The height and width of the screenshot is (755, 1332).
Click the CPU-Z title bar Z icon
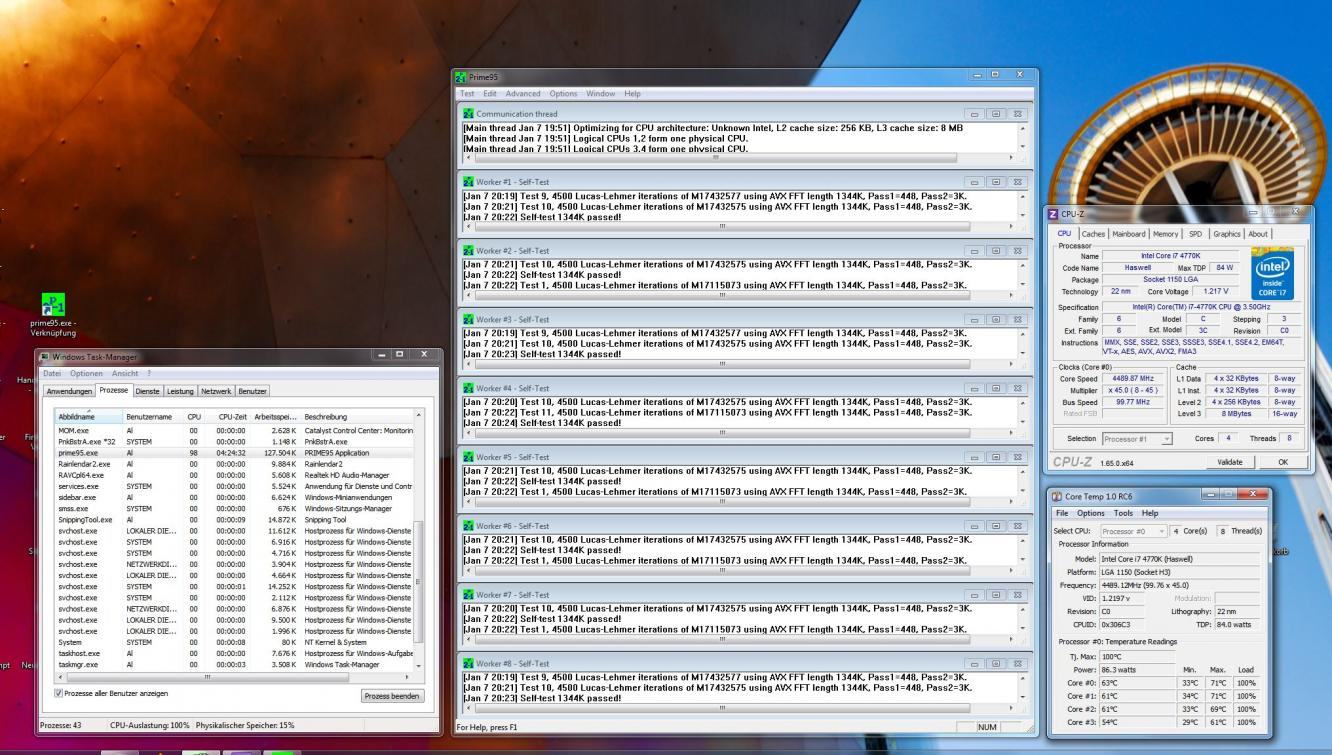click(x=1053, y=214)
